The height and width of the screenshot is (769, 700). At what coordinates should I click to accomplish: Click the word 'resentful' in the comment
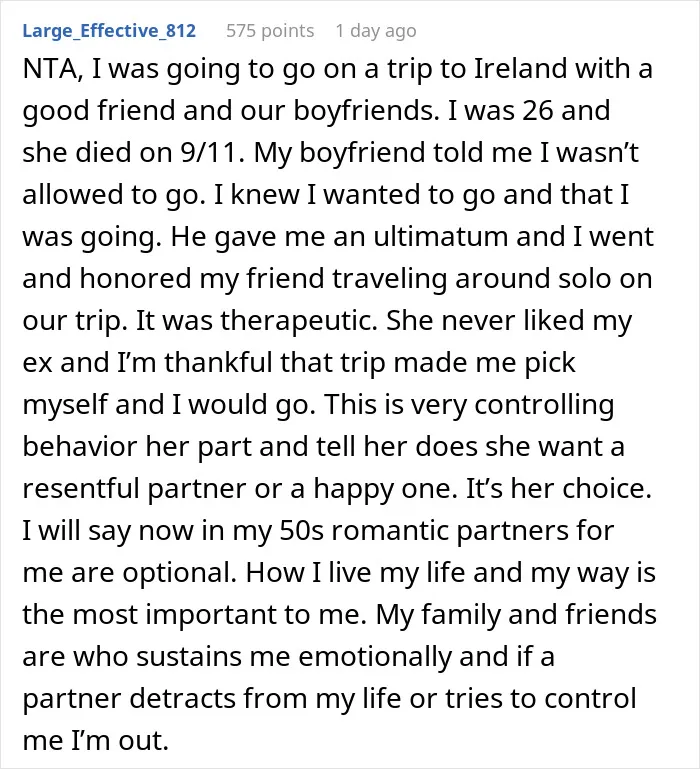(x=81, y=489)
